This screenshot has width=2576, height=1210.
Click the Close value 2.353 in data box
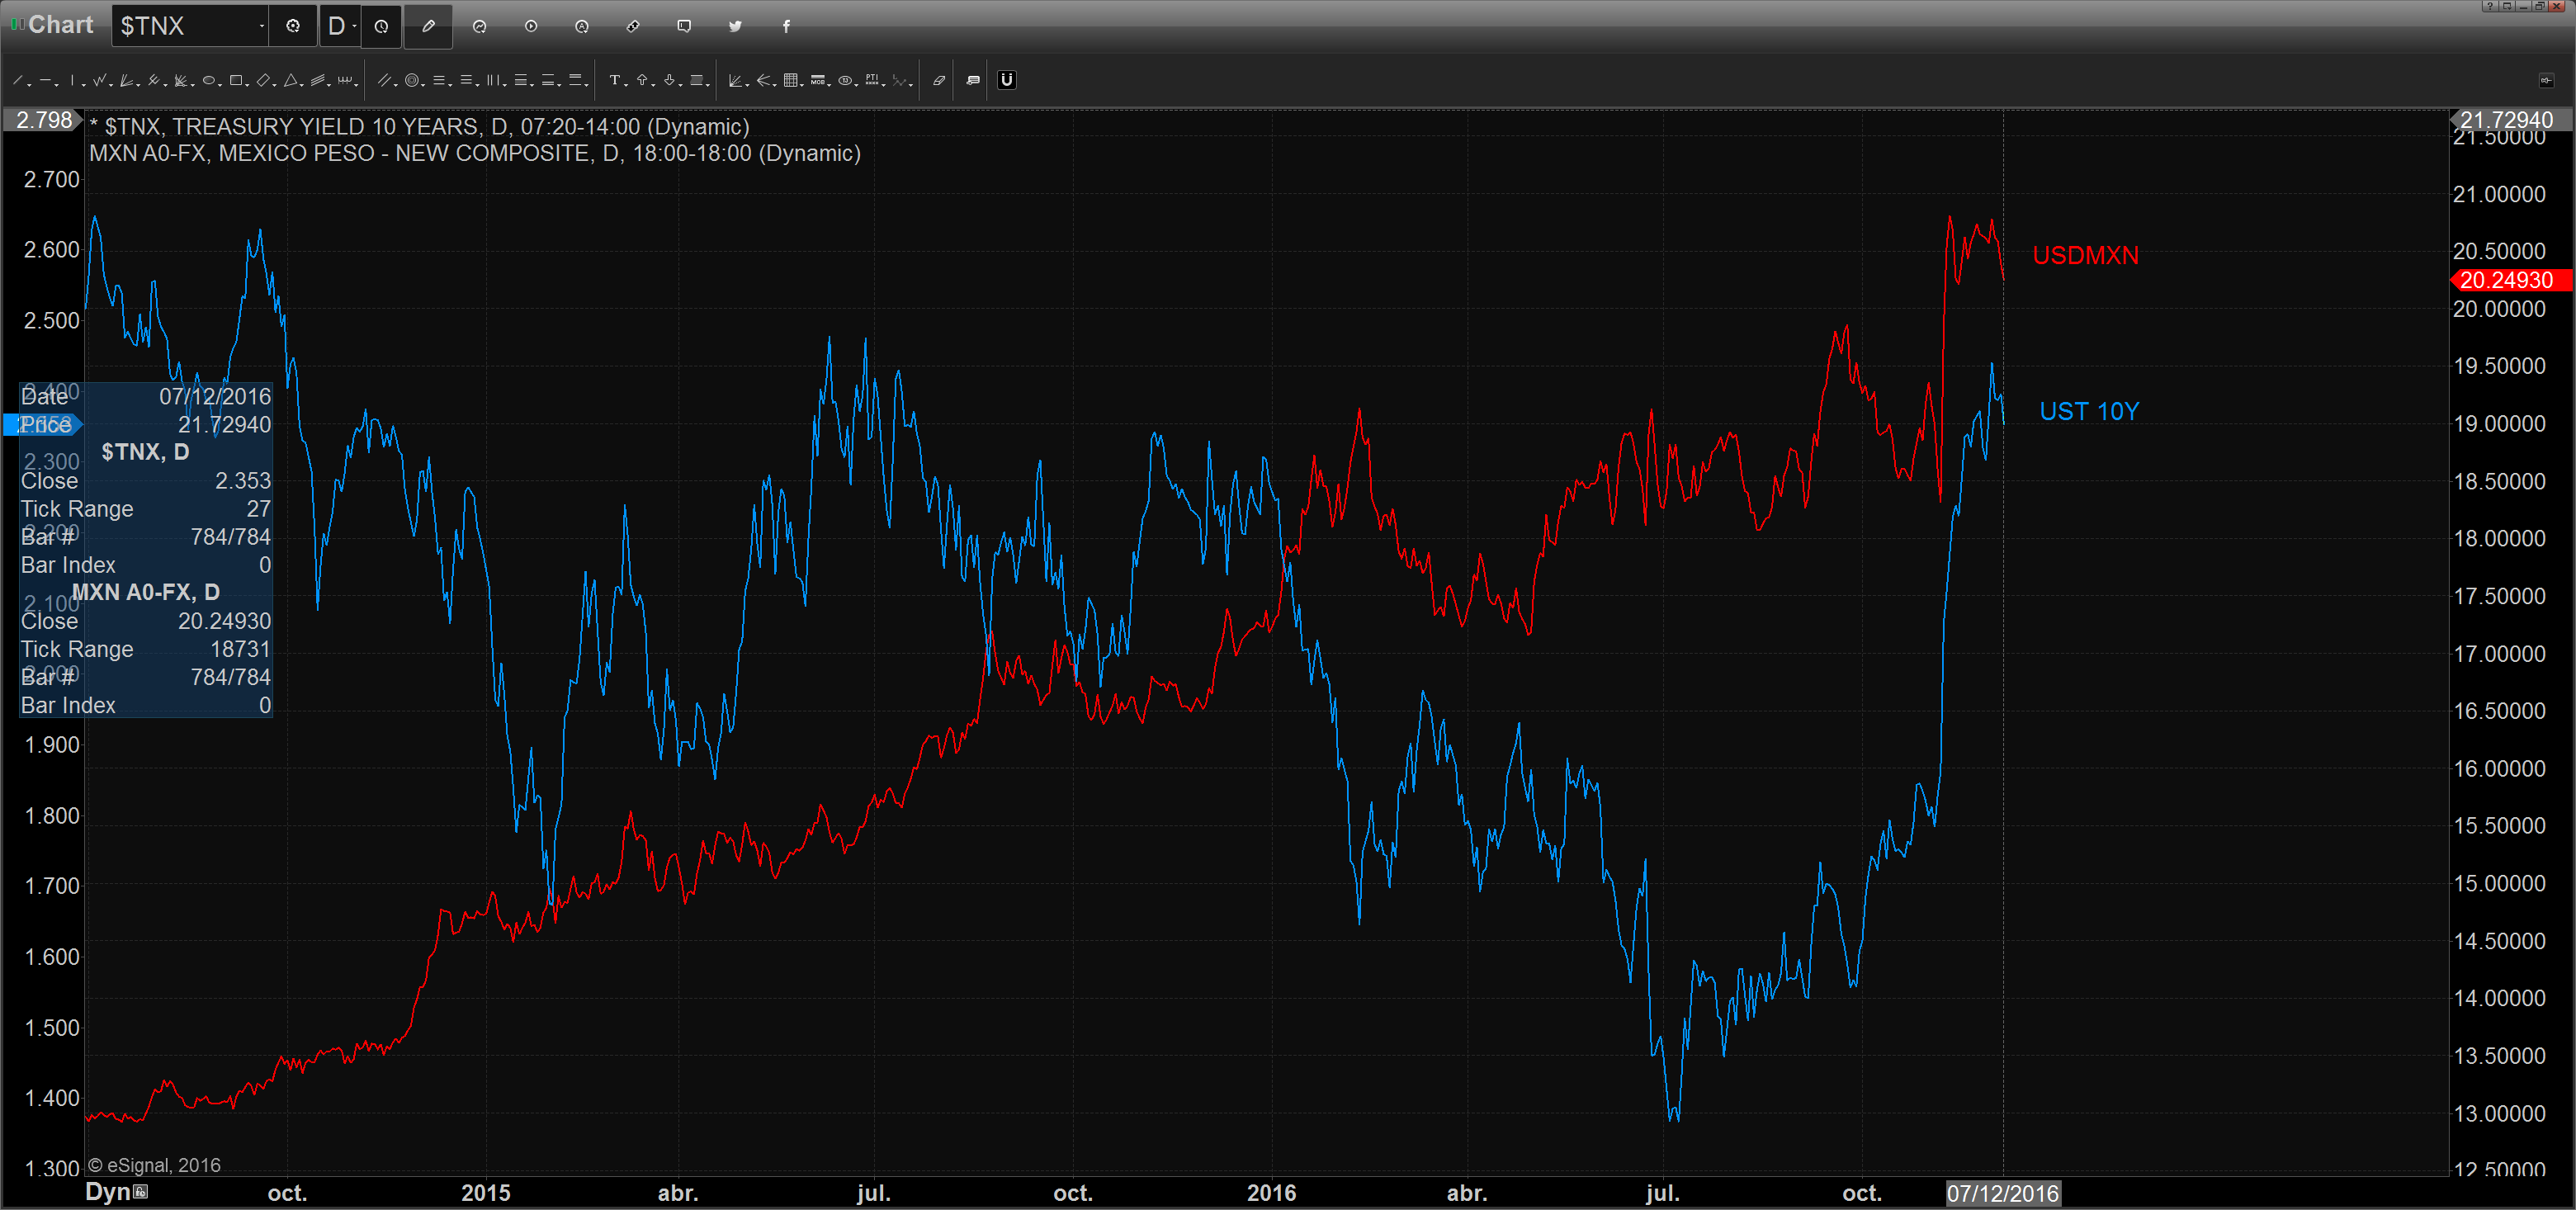click(x=243, y=481)
